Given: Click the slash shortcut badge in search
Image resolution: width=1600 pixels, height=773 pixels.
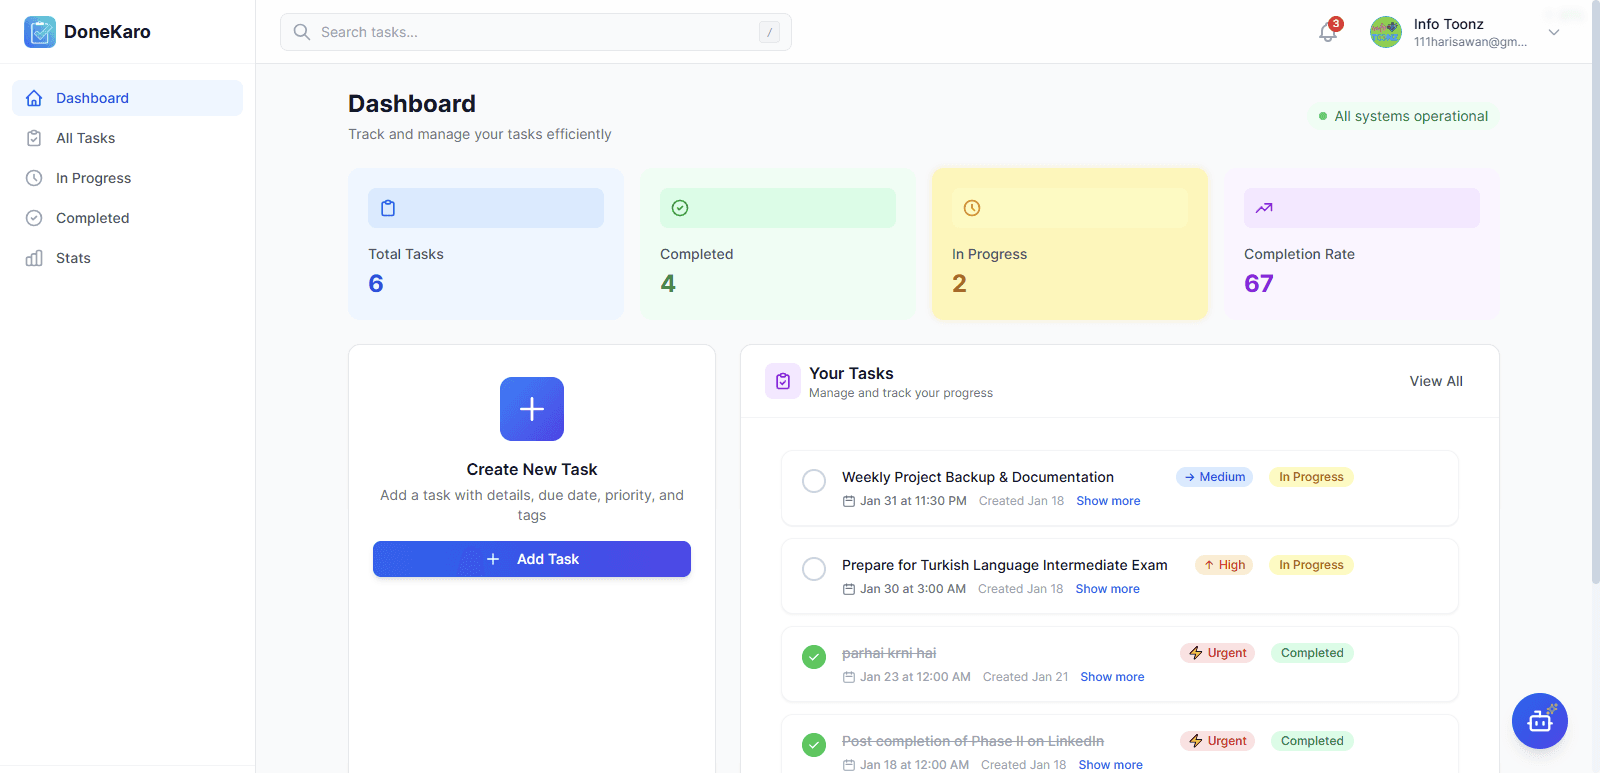Looking at the screenshot, I should 769,32.
